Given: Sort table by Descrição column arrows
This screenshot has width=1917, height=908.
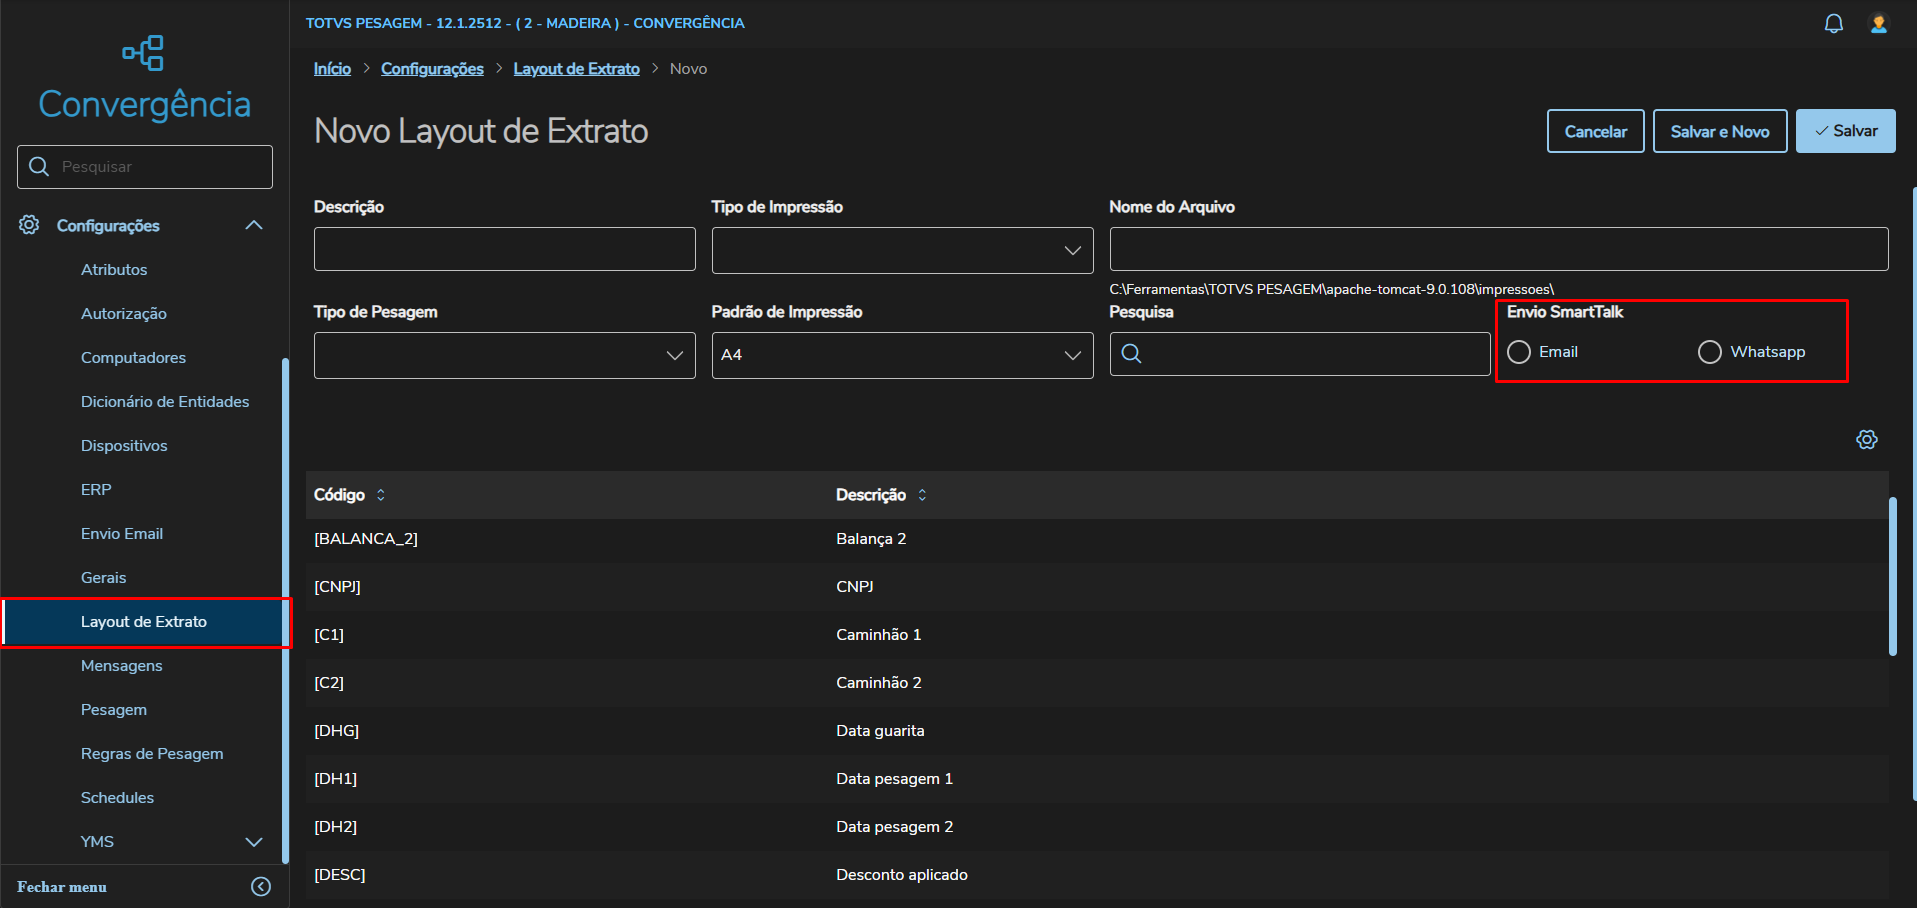Looking at the screenshot, I should click(922, 495).
